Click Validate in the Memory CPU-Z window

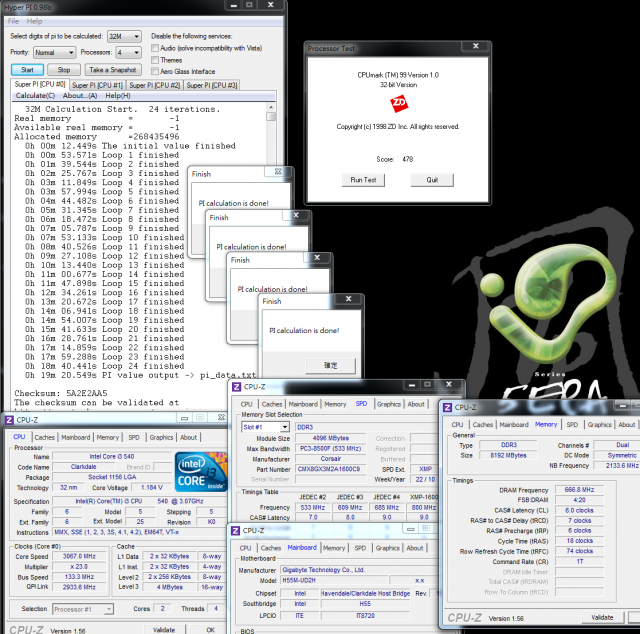pyautogui.click(x=602, y=617)
